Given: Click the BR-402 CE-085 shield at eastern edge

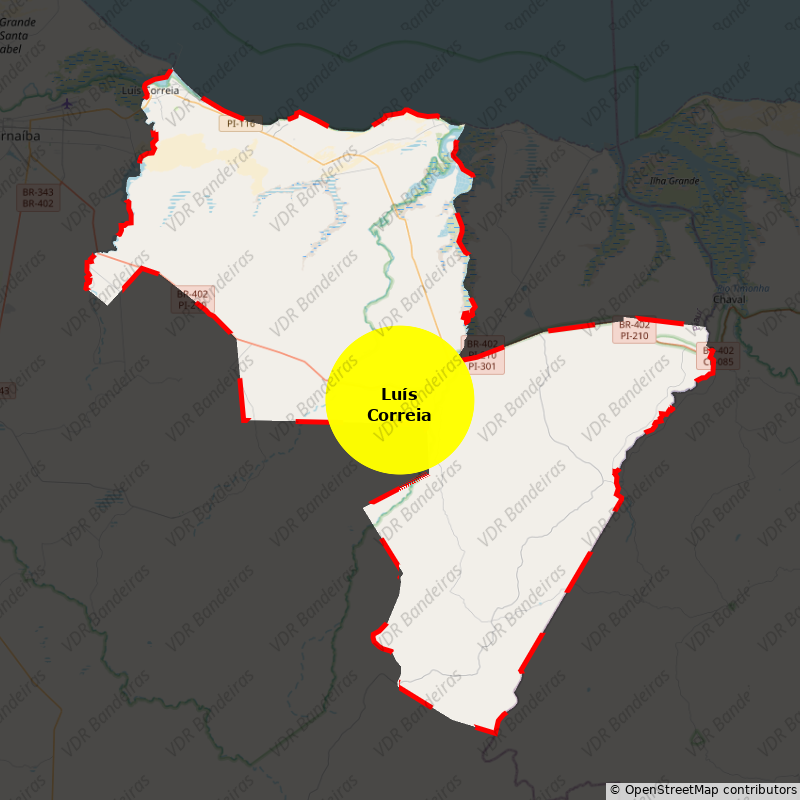Looking at the screenshot, I should 718,356.
